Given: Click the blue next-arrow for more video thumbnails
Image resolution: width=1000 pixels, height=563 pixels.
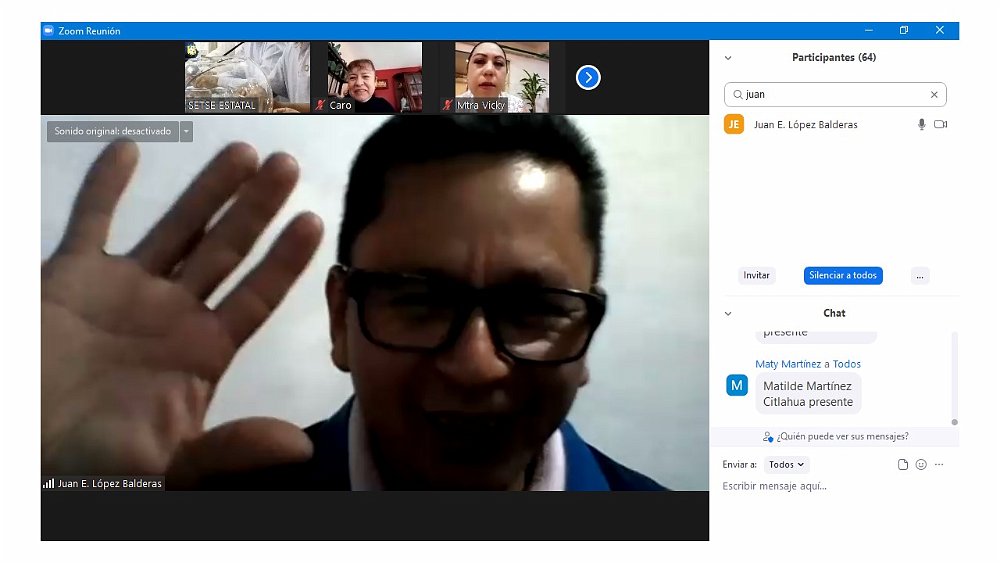Looking at the screenshot, I should tap(588, 77).
